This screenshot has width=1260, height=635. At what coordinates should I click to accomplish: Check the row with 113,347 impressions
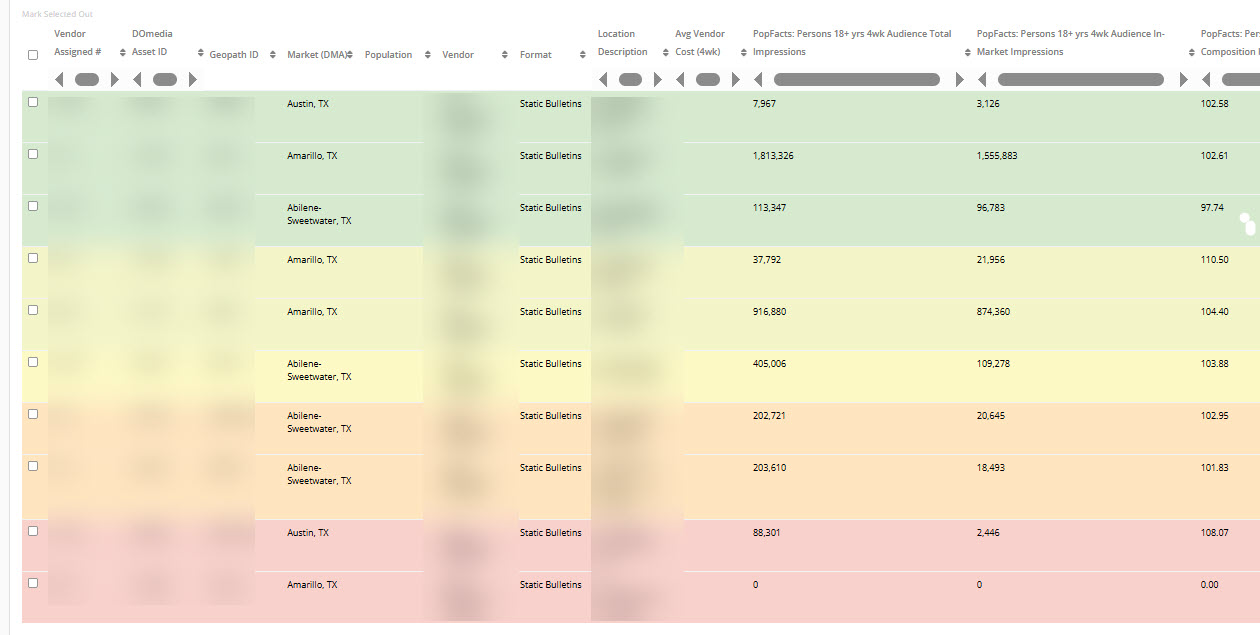(x=33, y=206)
